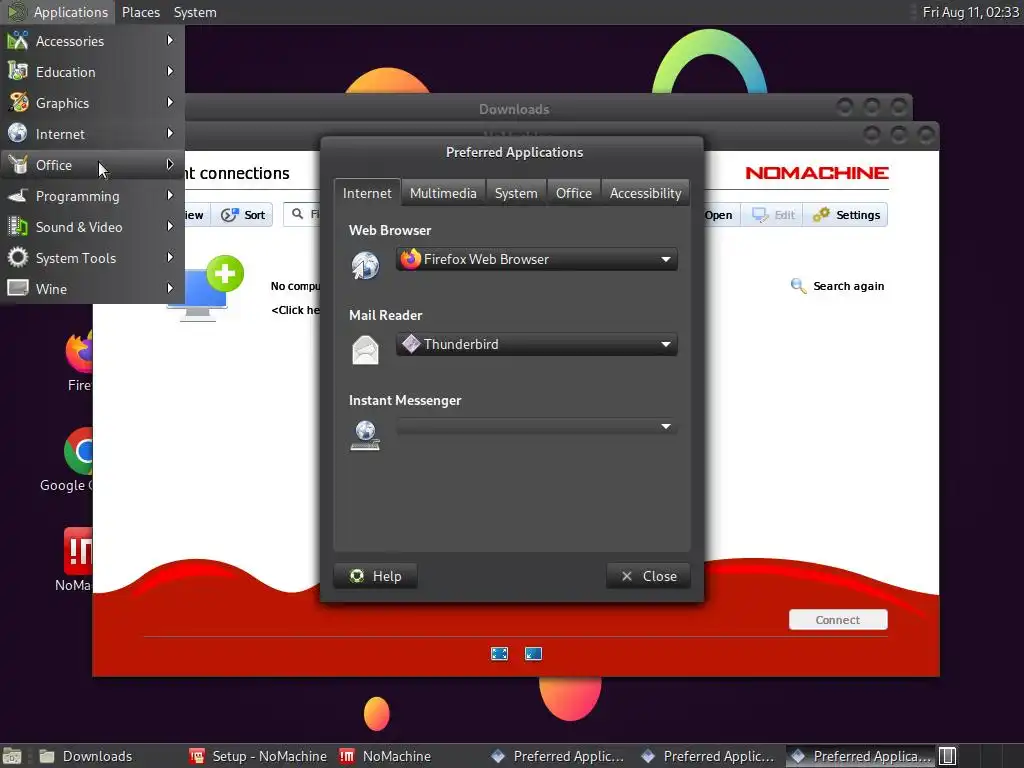1024x768 pixels.
Task: Click the Wine category icon
Action: pos(18,288)
